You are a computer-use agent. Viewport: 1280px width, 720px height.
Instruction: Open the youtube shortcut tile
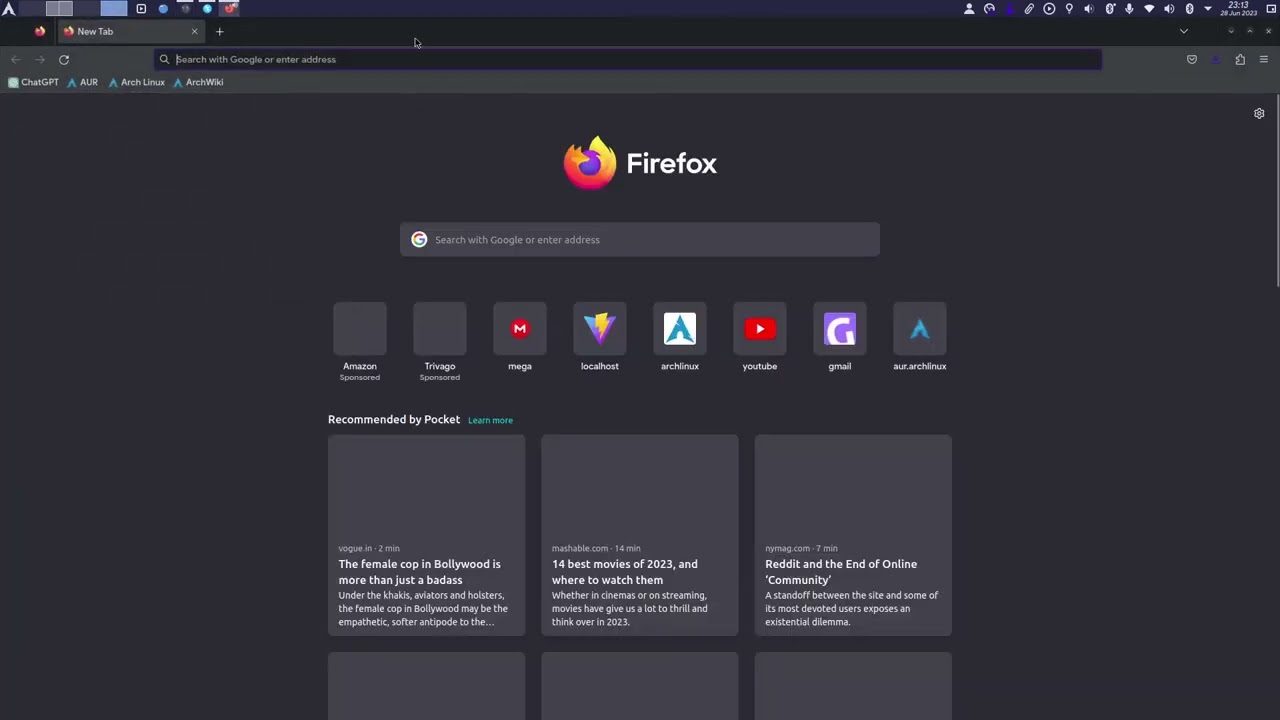point(760,338)
